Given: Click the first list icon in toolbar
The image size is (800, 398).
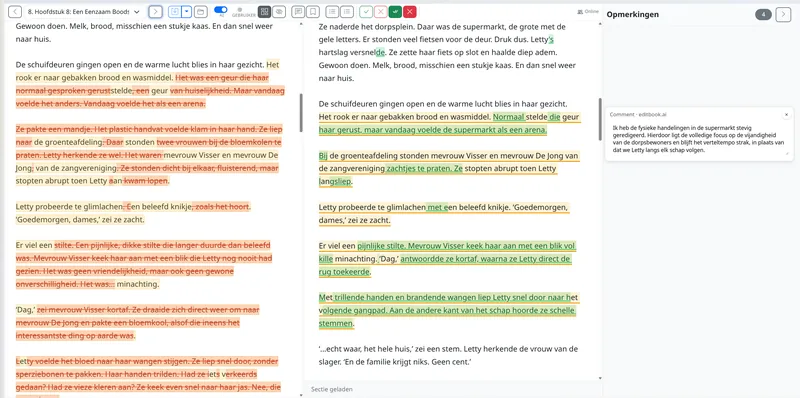Looking at the screenshot, I should 332,11.
